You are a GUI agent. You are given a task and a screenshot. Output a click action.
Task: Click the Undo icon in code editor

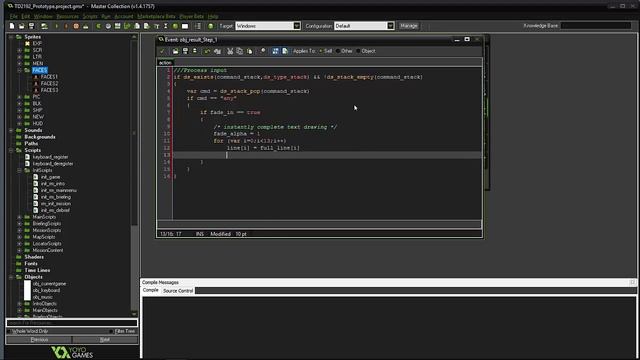(207, 51)
